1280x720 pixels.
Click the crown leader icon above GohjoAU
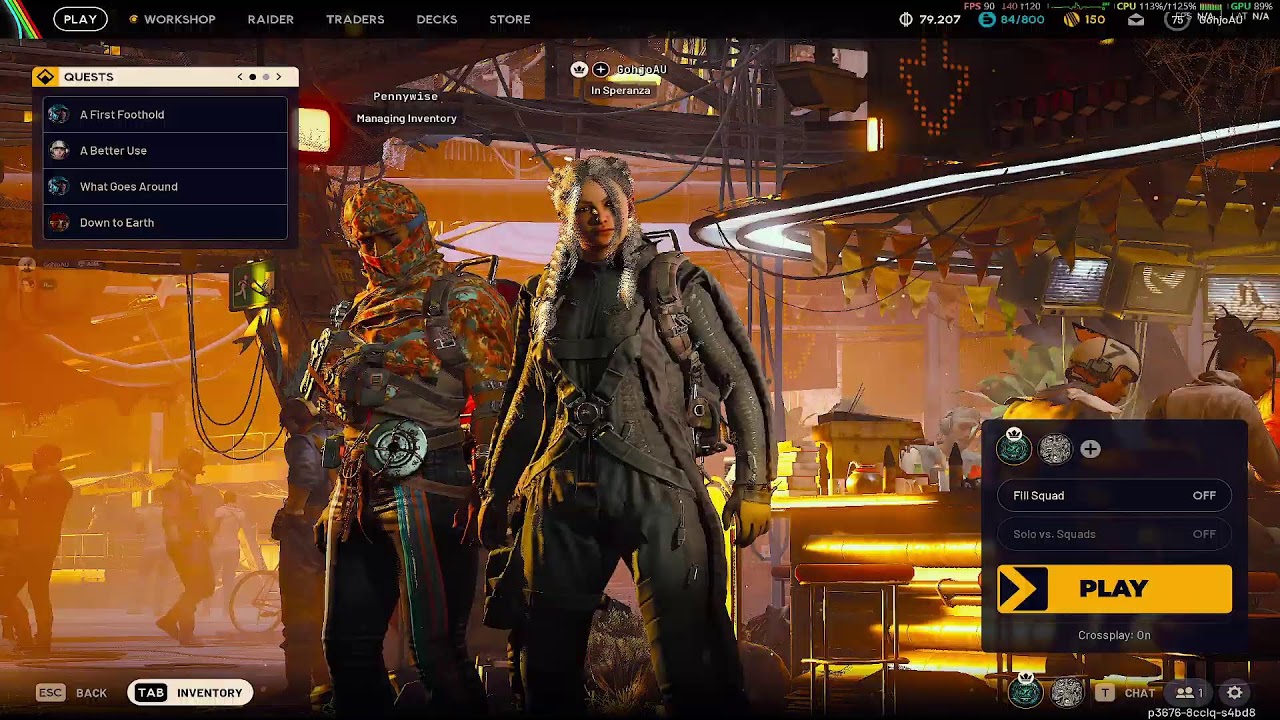click(x=579, y=69)
